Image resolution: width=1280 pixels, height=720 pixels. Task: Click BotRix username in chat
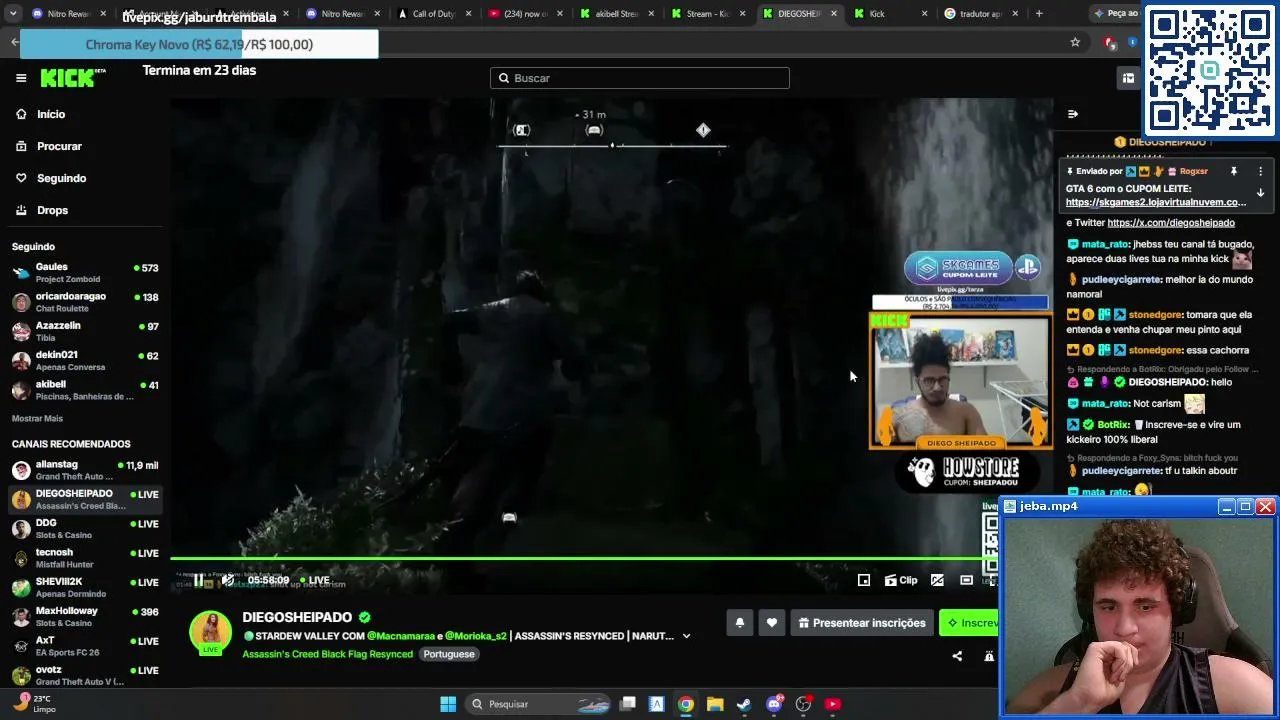tap(1114, 425)
